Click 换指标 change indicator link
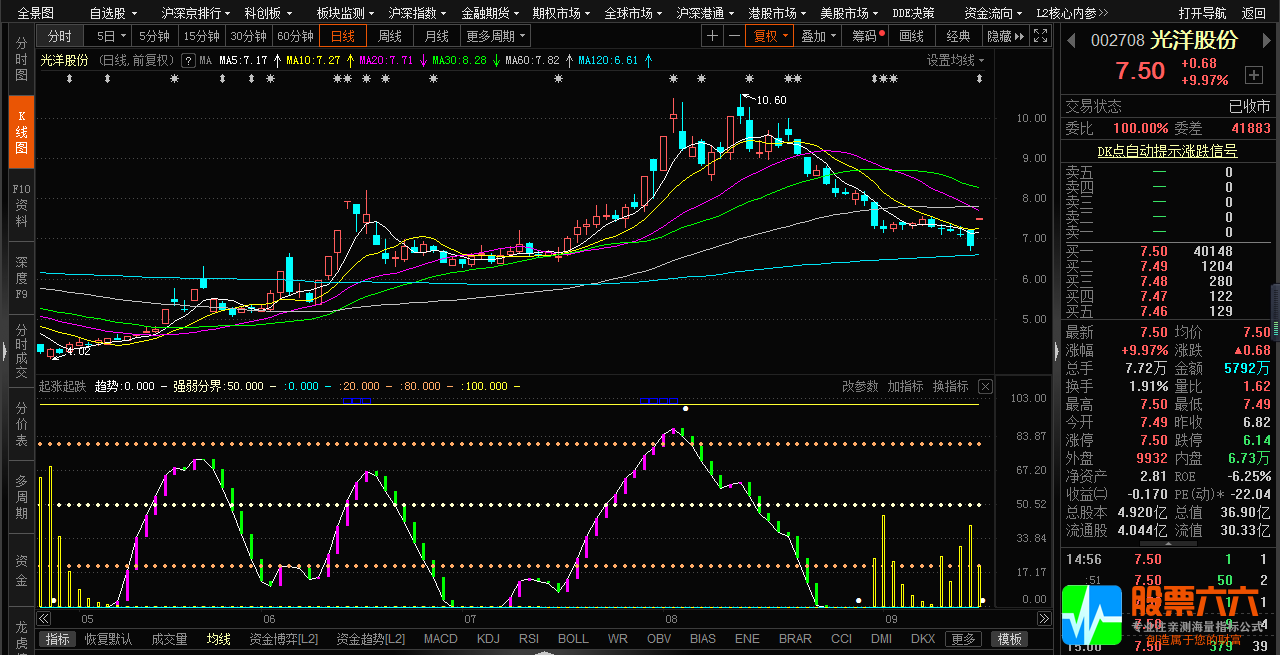Viewport: 1280px width, 655px height. [x=950, y=386]
